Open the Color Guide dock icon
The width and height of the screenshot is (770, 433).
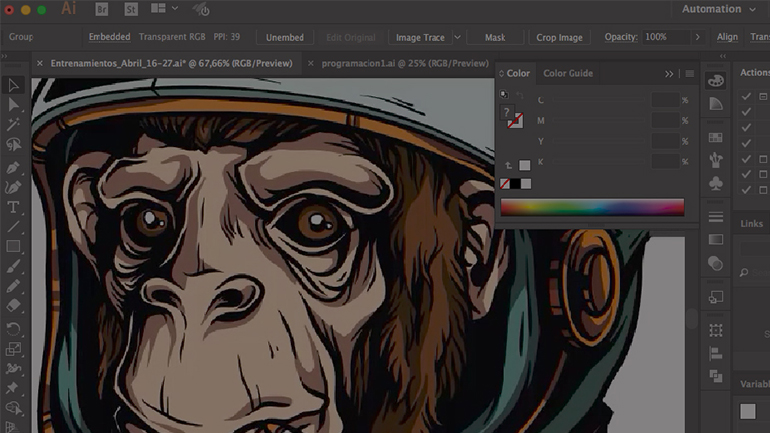pos(715,104)
